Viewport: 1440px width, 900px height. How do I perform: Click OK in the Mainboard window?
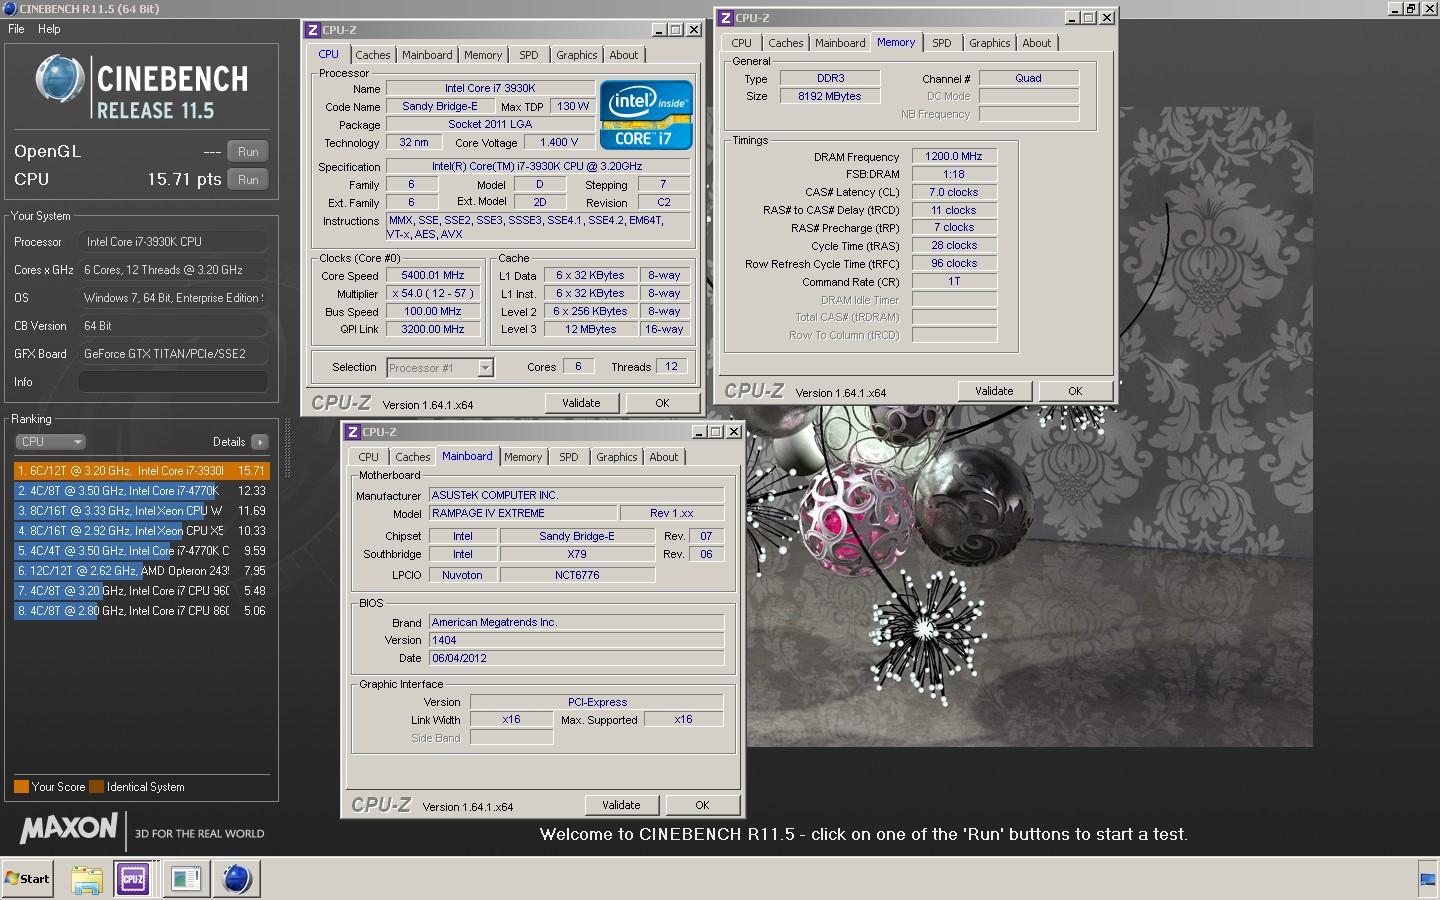(702, 805)
